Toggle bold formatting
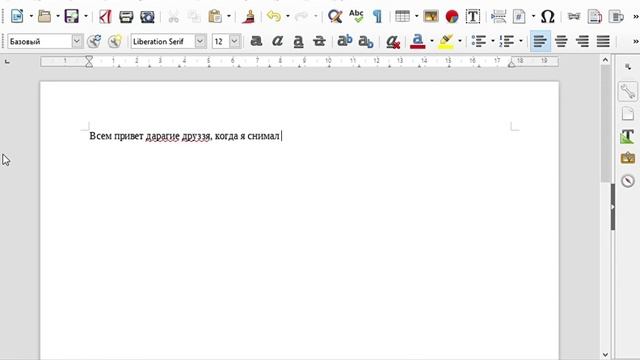 pos(256,41)
